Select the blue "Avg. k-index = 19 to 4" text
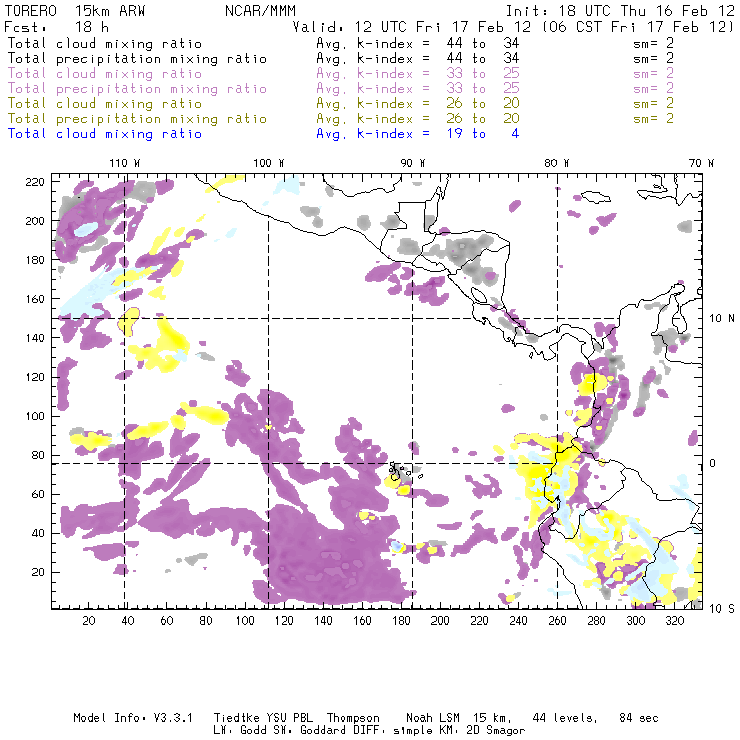Screen dimensions: 740x740 pyautogui.click(x=418, y=134)
